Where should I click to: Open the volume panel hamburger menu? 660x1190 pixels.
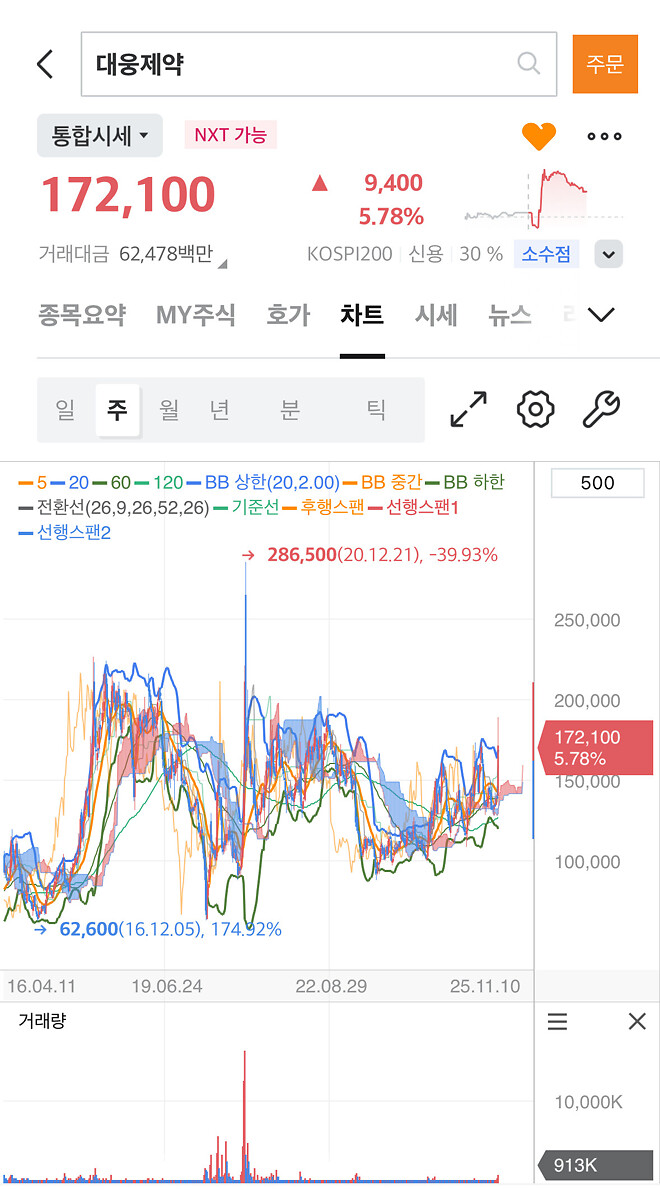coord(558,1022)
